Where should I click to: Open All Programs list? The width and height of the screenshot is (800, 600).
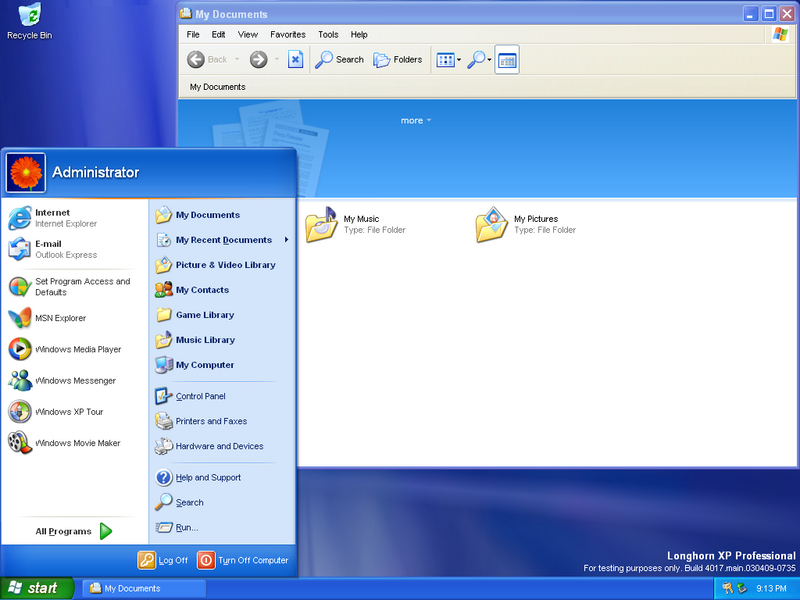pos(73,531)
